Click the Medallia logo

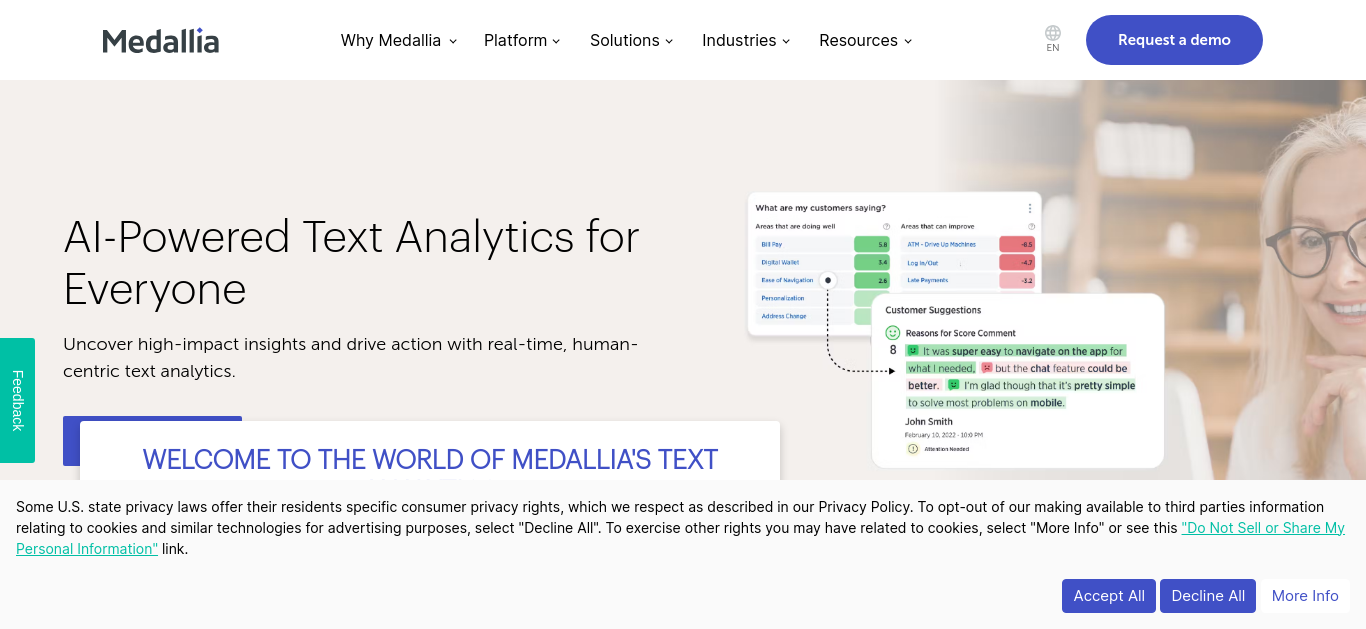click(161, 41)
